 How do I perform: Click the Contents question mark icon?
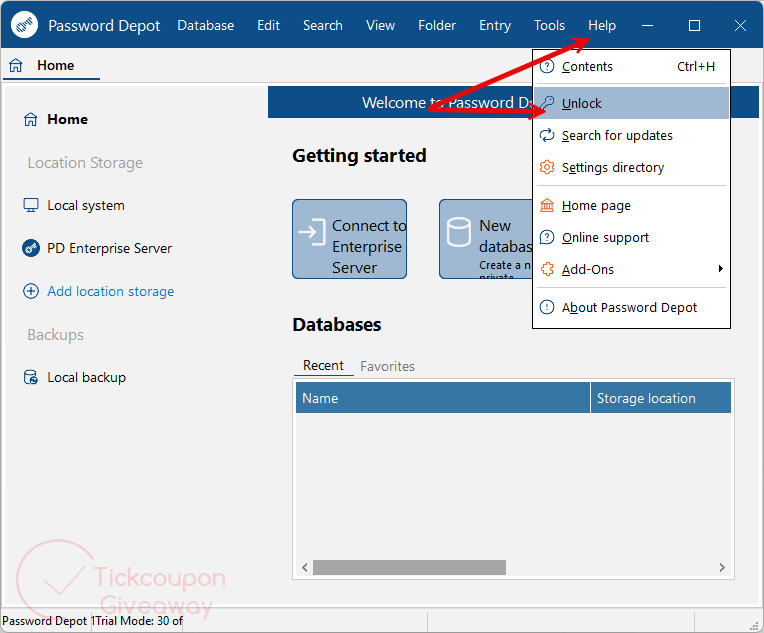pyautogui.click(x=547, y=66)
